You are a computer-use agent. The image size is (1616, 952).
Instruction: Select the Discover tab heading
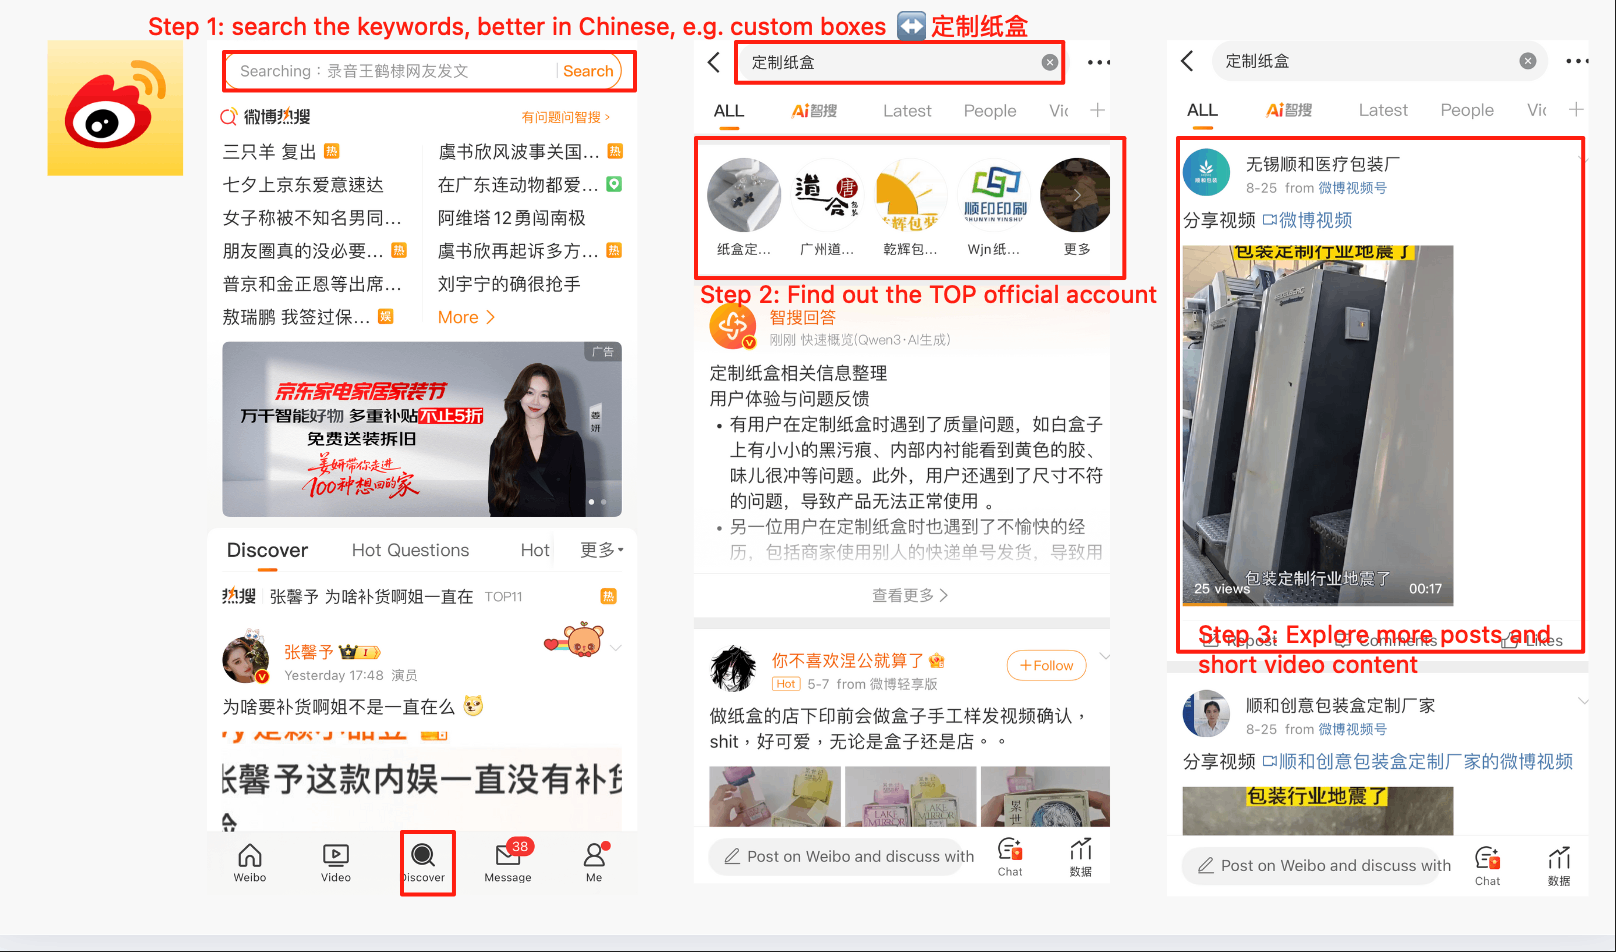267,550
